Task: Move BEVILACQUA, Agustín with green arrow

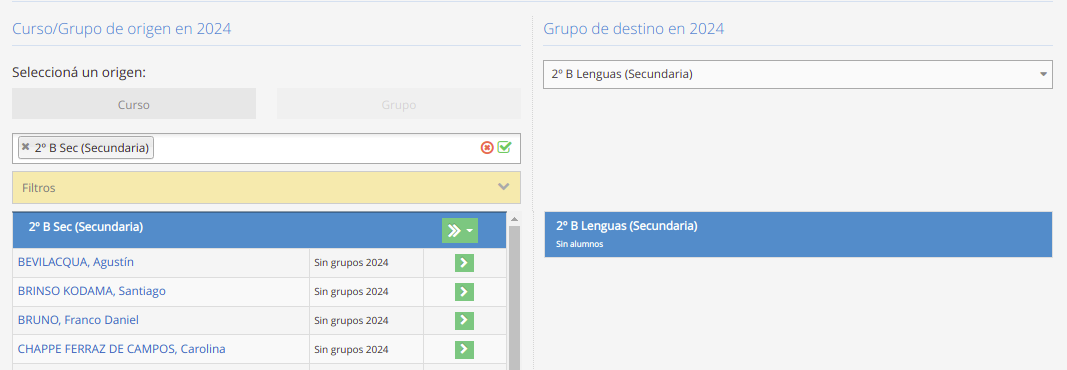Action: [464, 263]
